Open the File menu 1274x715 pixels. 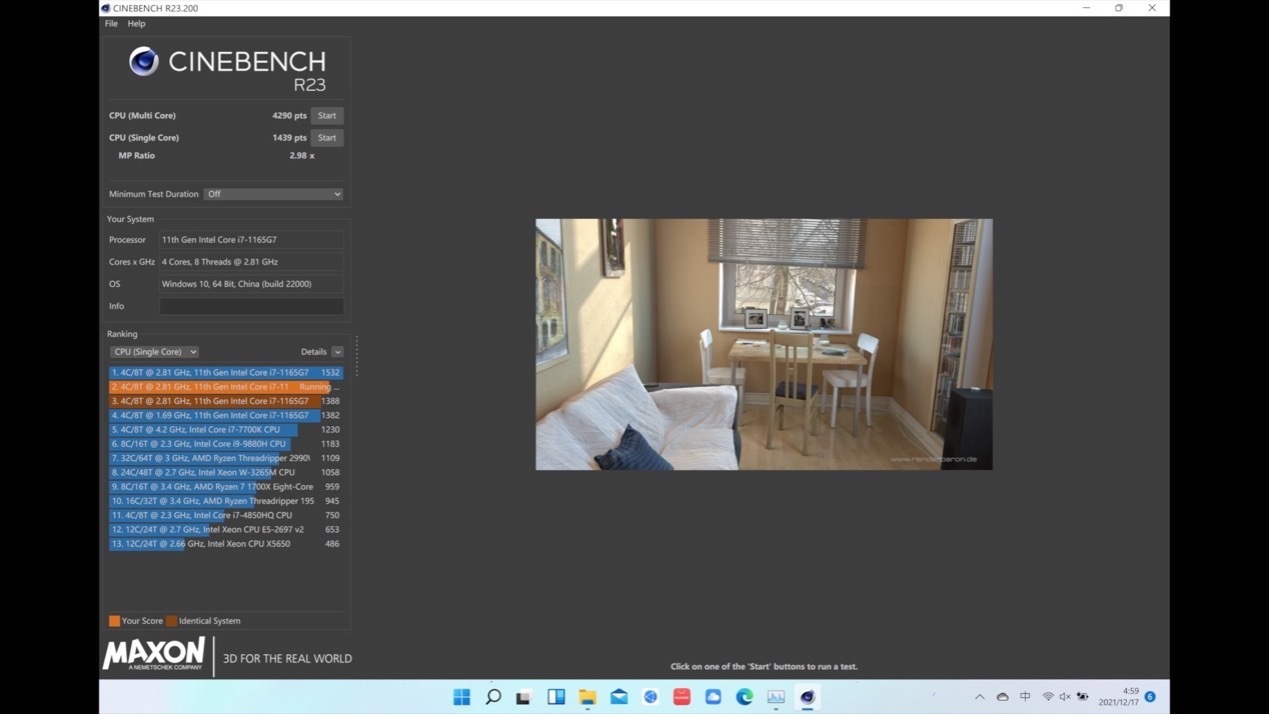pos(111,24)
